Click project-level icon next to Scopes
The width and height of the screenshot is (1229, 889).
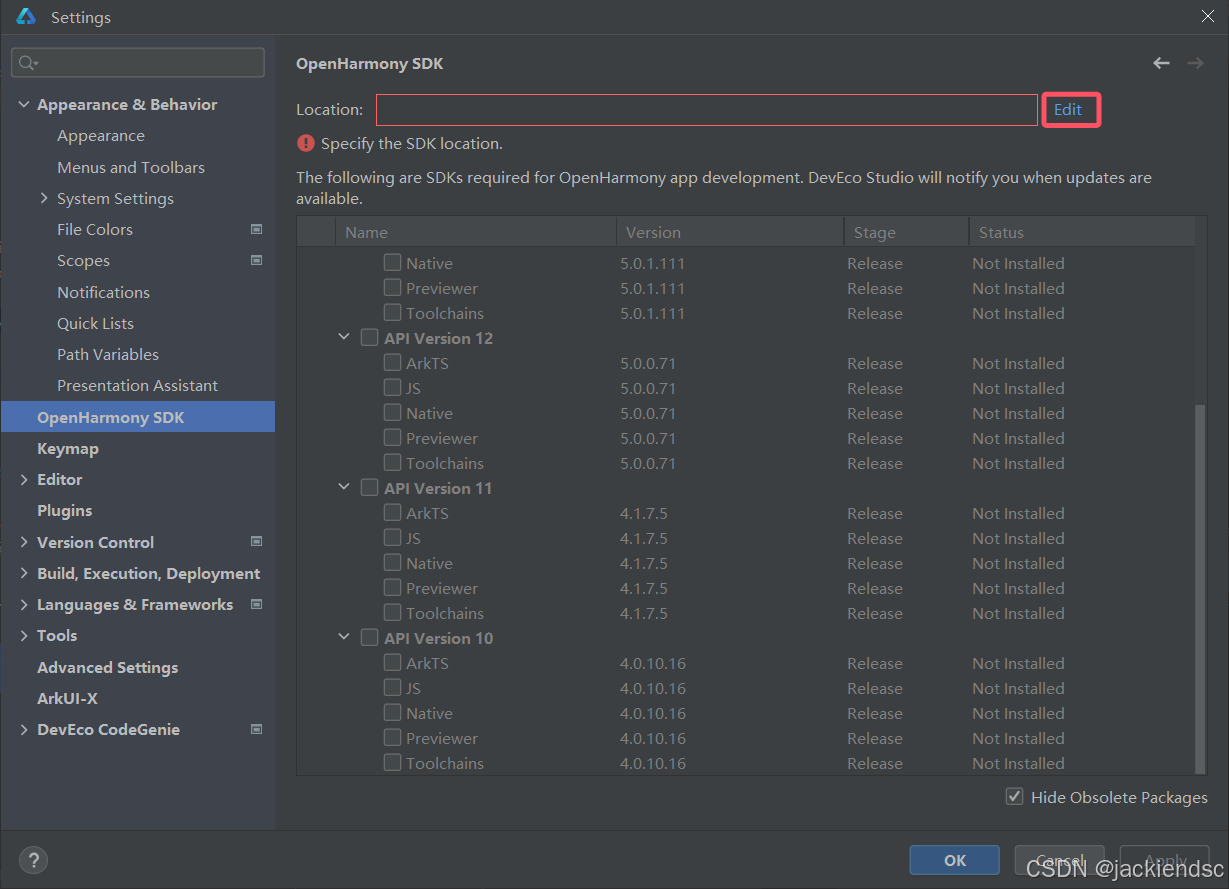(257, 260)
